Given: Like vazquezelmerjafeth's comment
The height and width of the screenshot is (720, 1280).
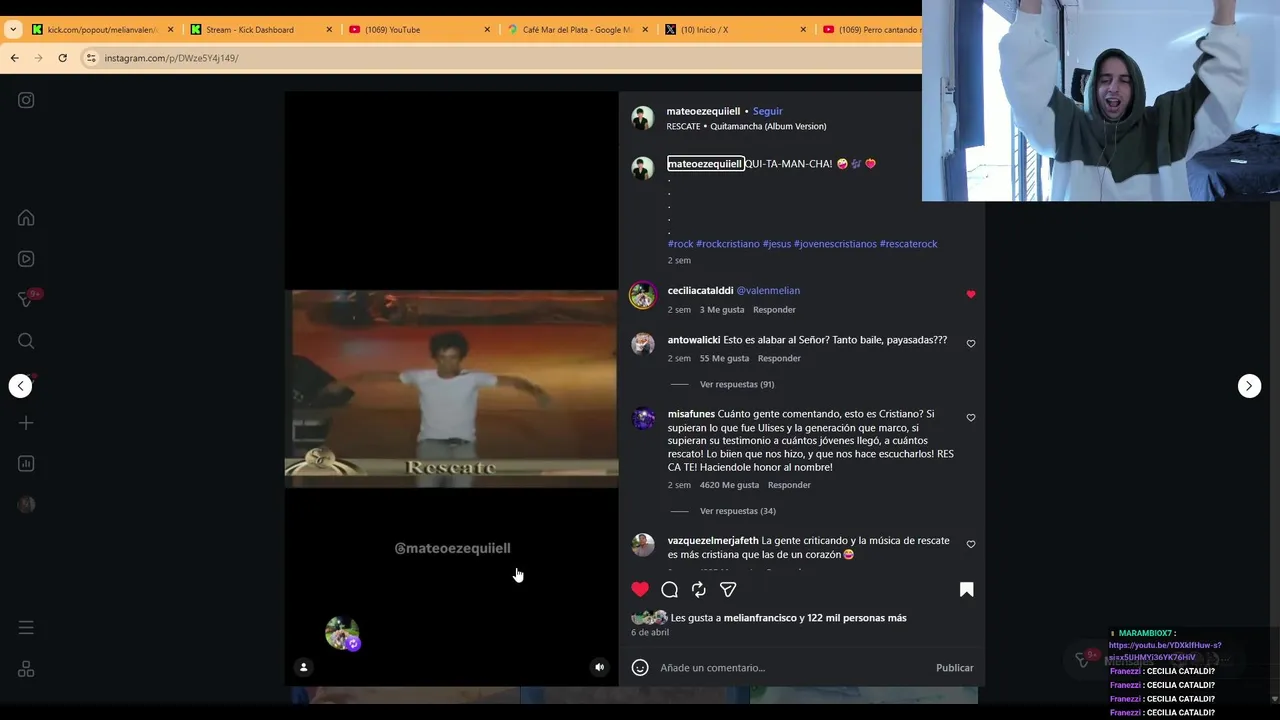Looking at the screenshot, I should (x=971, y=544).
